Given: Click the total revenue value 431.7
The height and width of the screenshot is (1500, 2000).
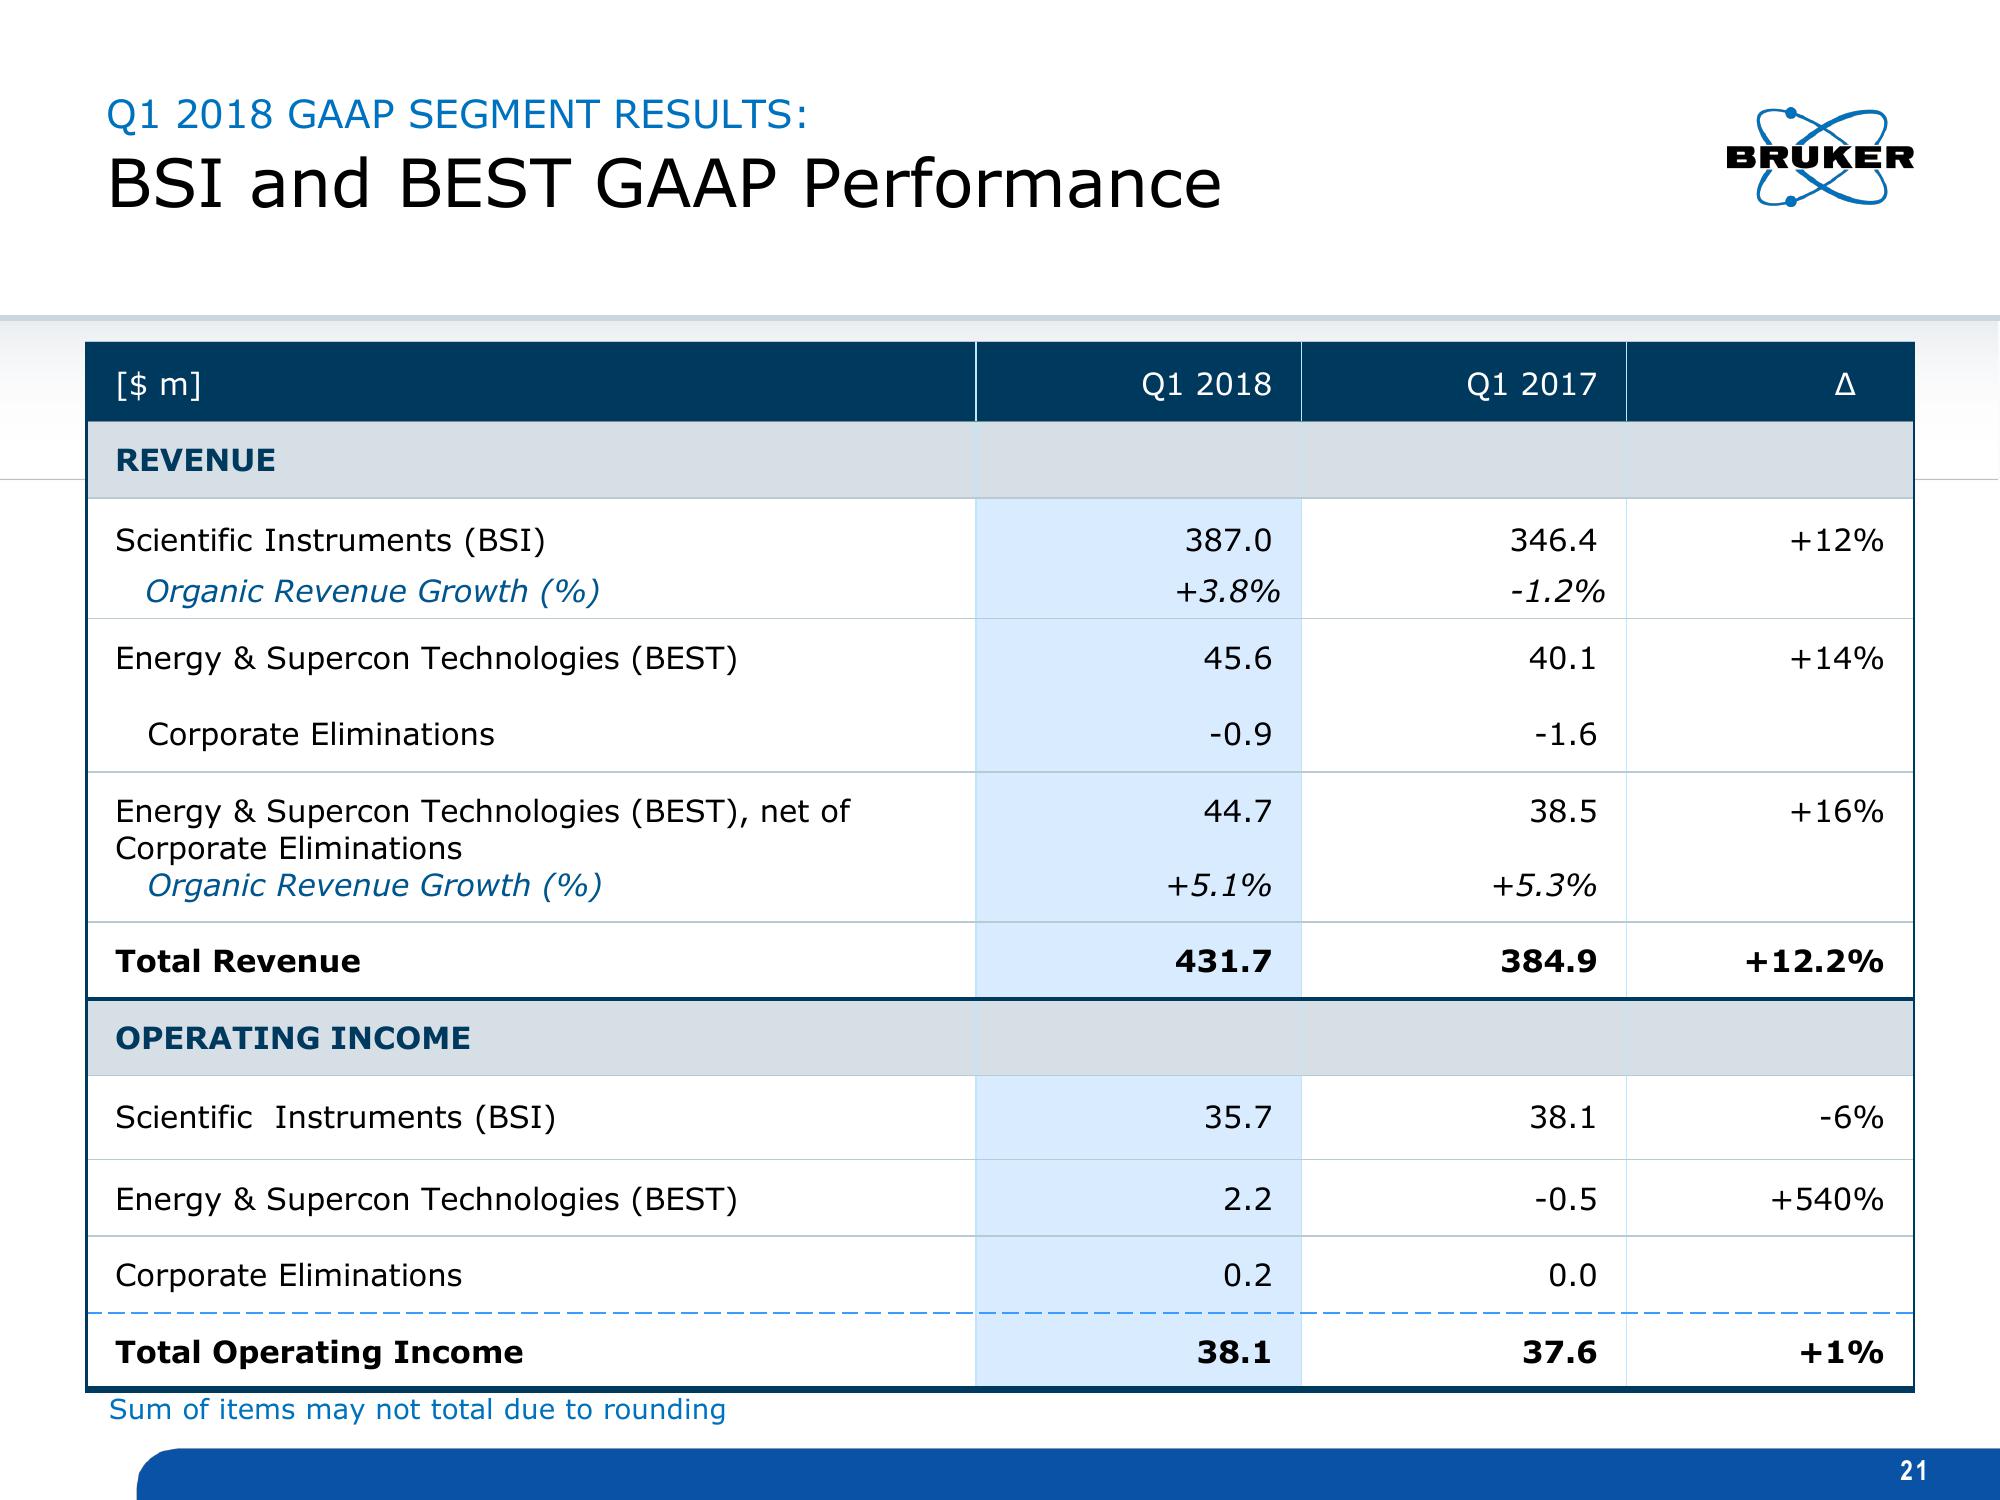Looking at the screenshot, I should click(1223, 961).
